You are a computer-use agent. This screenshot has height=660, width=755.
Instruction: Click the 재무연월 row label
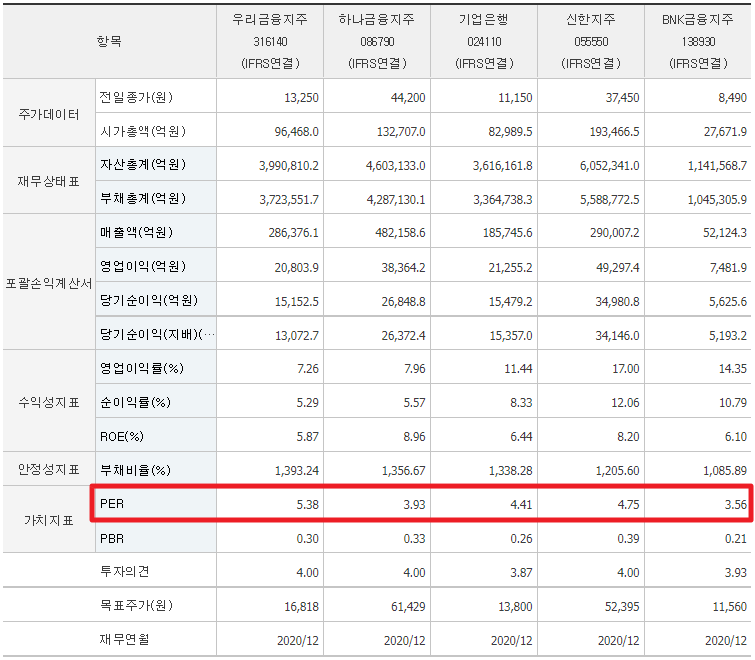click(124, 639)
